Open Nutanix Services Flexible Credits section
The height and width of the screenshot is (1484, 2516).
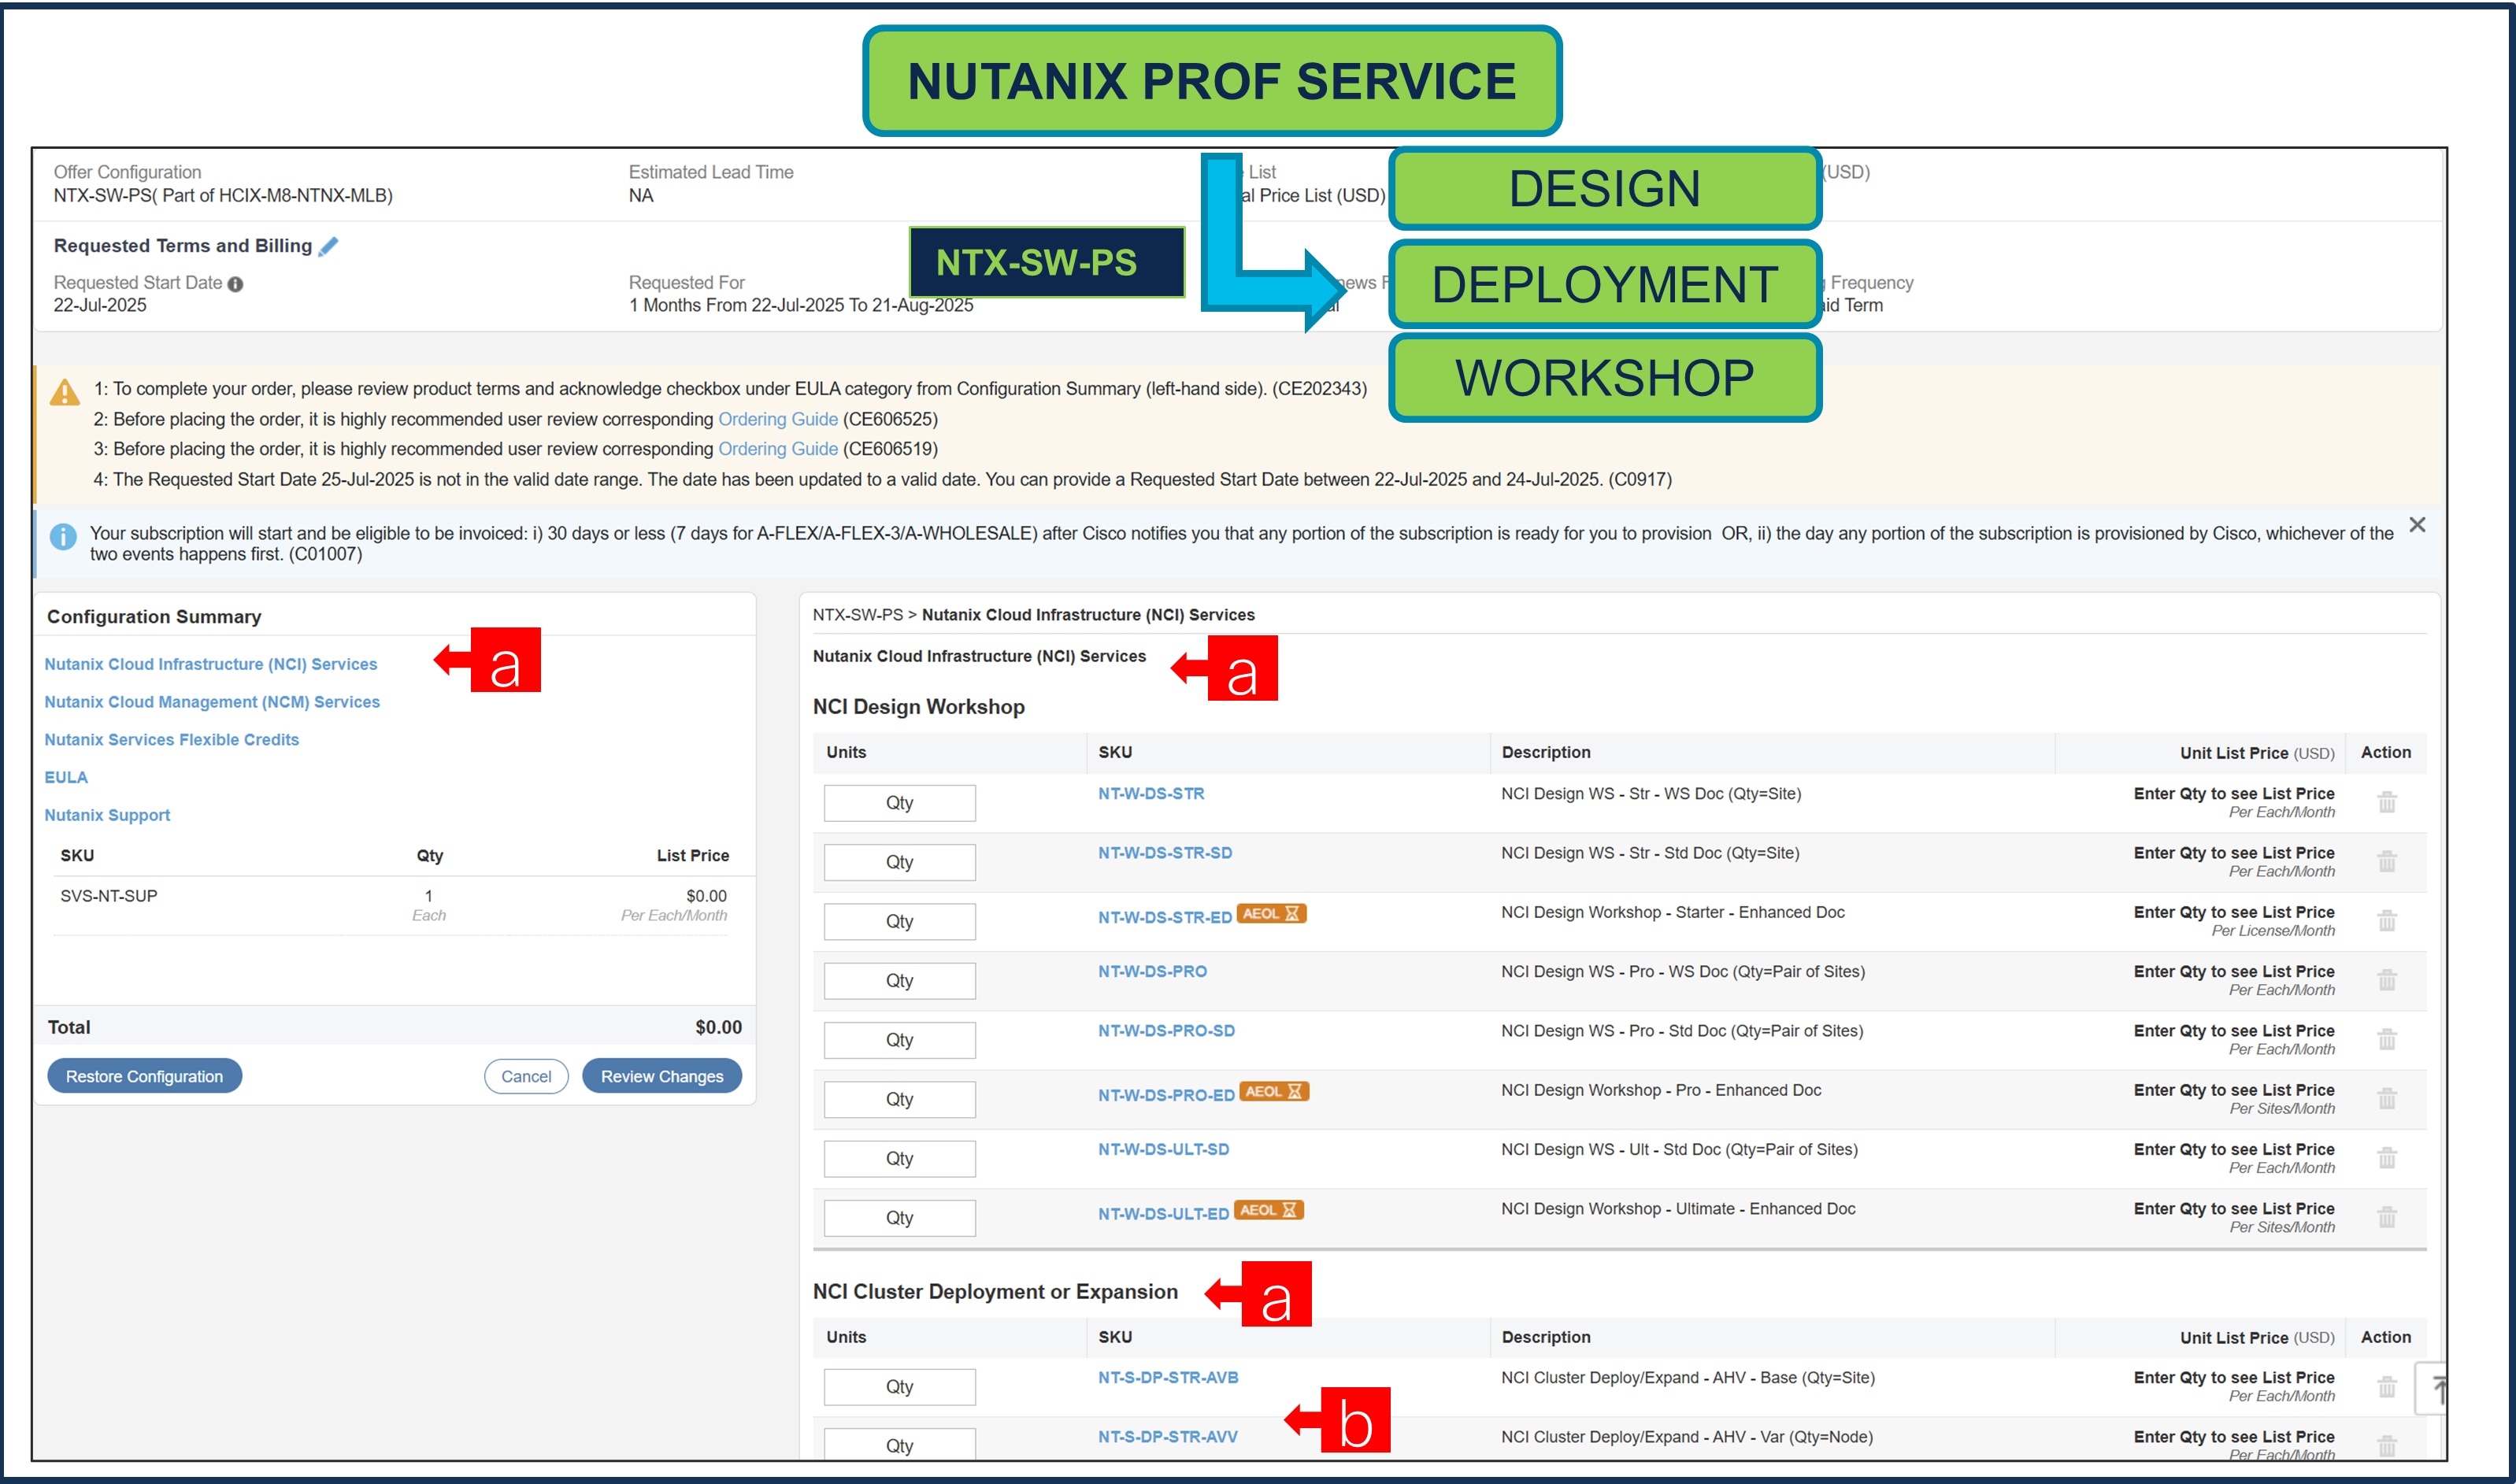pyautogui.click(x=172, y=740)
